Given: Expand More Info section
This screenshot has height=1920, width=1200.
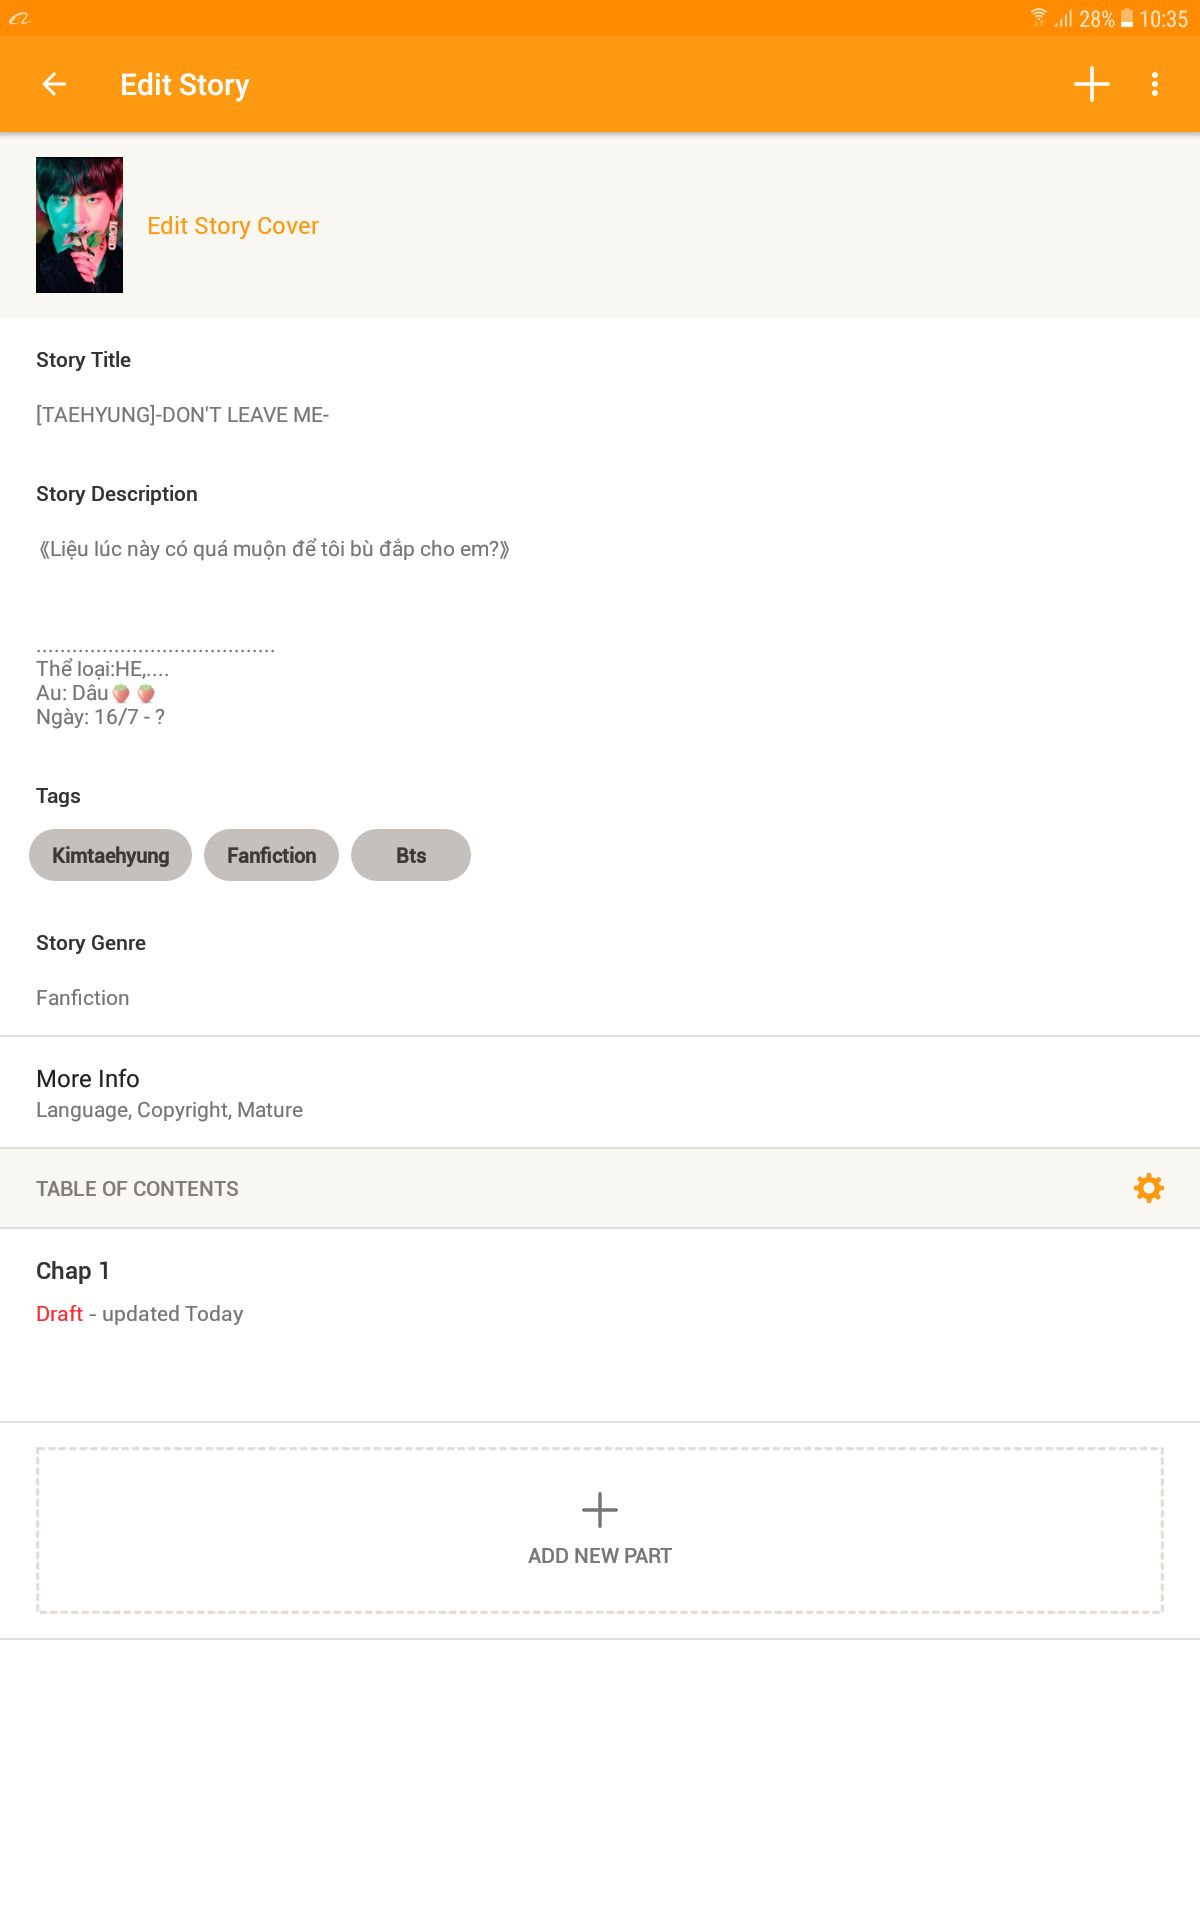Looking at the screenshot, I should (x=600, y=1093).
